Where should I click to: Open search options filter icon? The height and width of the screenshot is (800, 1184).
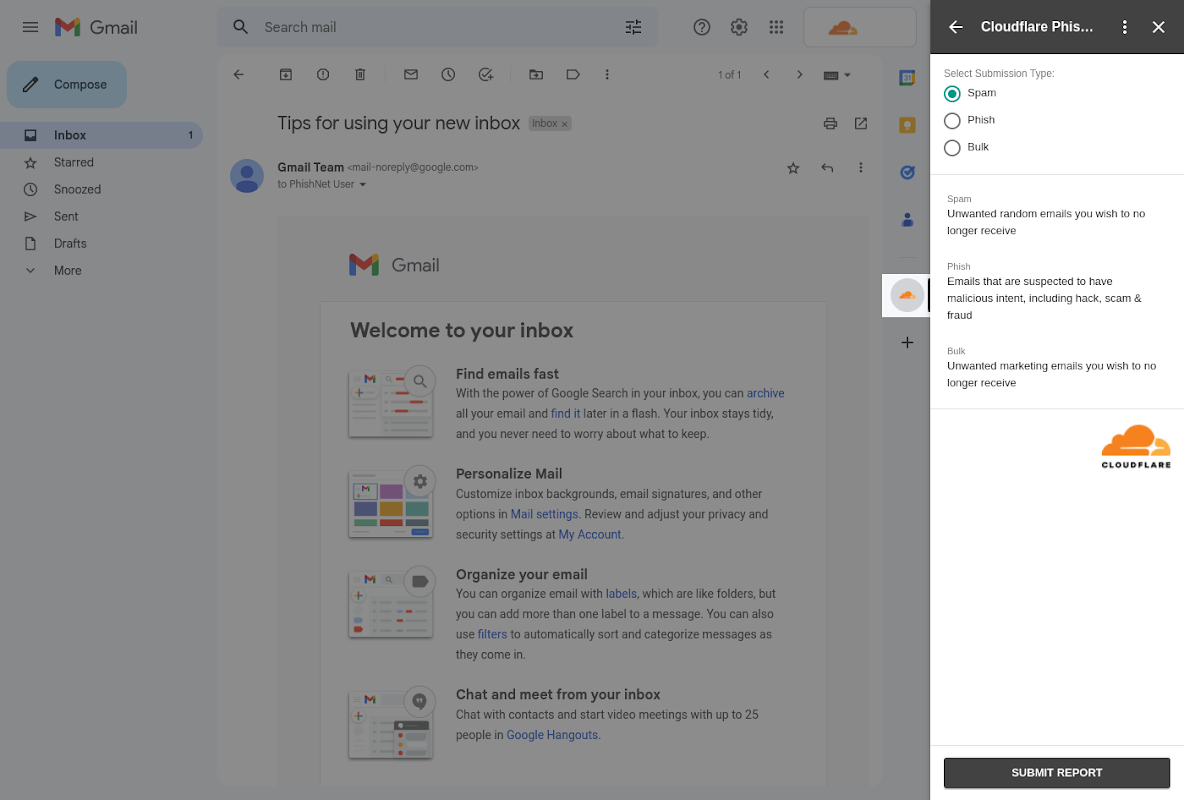click(x=633, y=27)
